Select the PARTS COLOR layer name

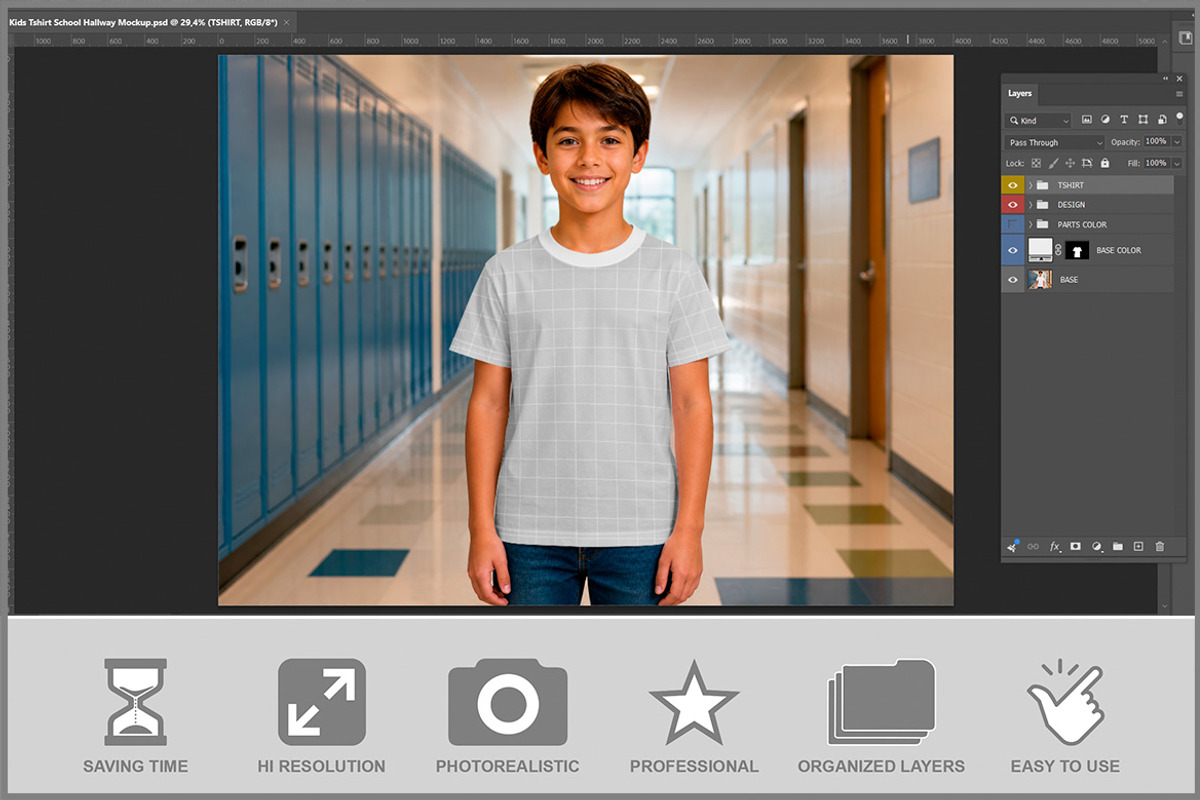pyautogui.click(x=1082, y=225)
